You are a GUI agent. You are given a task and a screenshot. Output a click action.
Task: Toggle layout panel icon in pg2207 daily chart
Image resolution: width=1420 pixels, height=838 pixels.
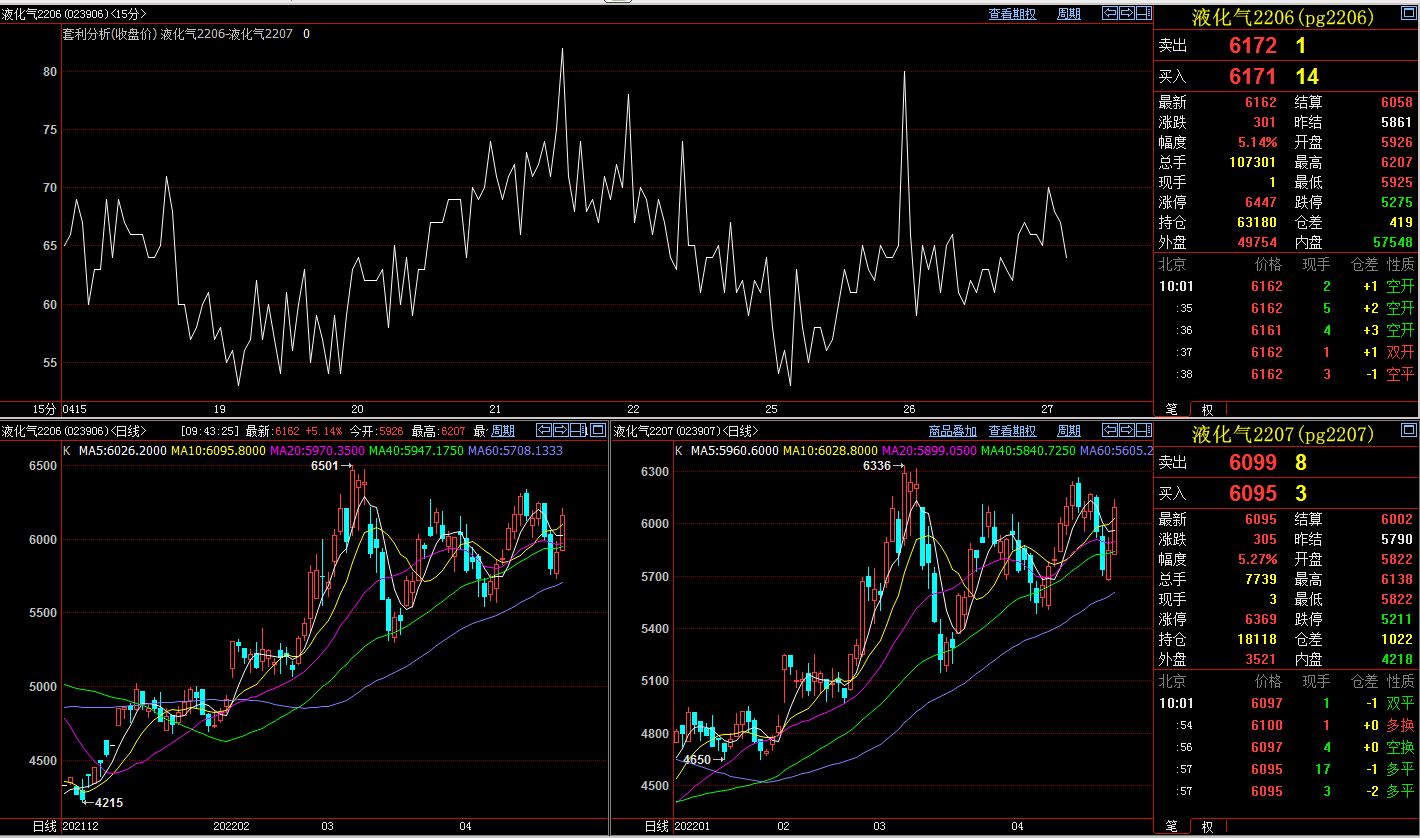click(x=1144, y=430)
